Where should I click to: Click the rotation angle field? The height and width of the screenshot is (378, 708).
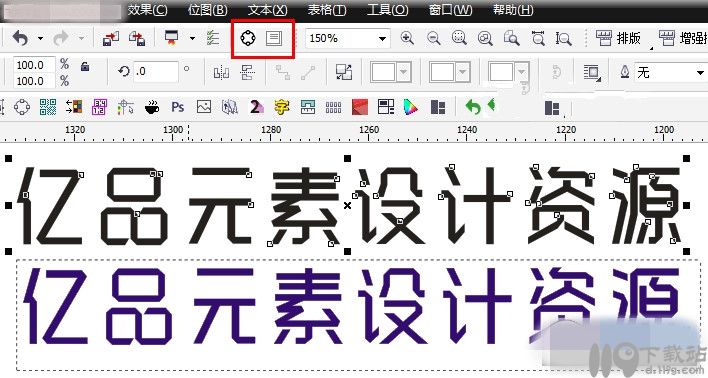coord(155,71)
